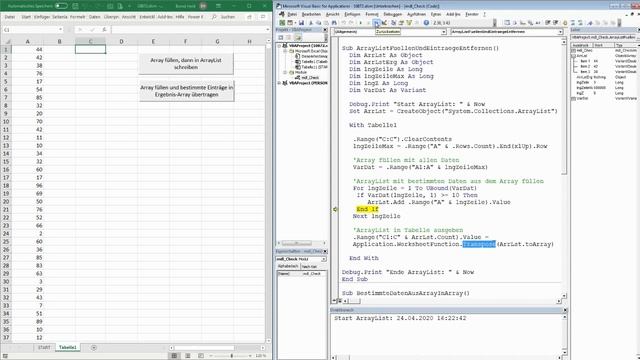Image resolution: width=640 pixels, height=360 pixels.
Task: Collapse ArrLst in the Locals window
Action: pos(573,56)
